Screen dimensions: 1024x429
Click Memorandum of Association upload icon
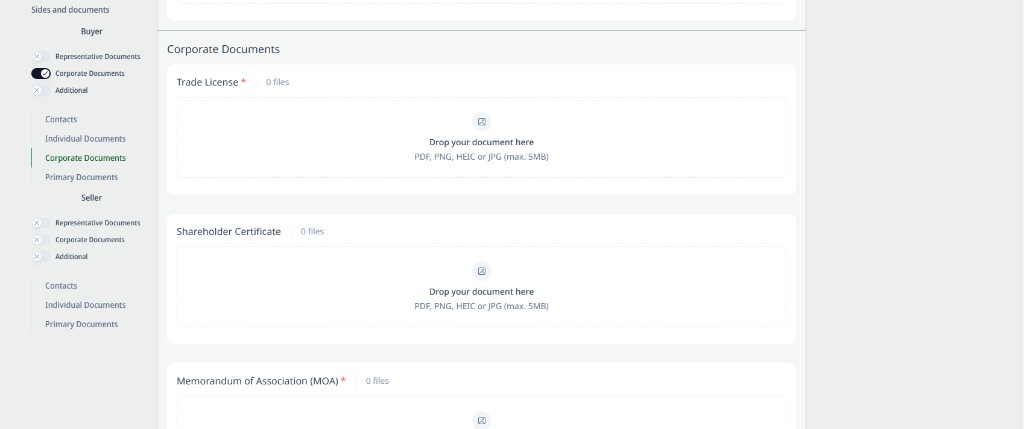[481, 421]
